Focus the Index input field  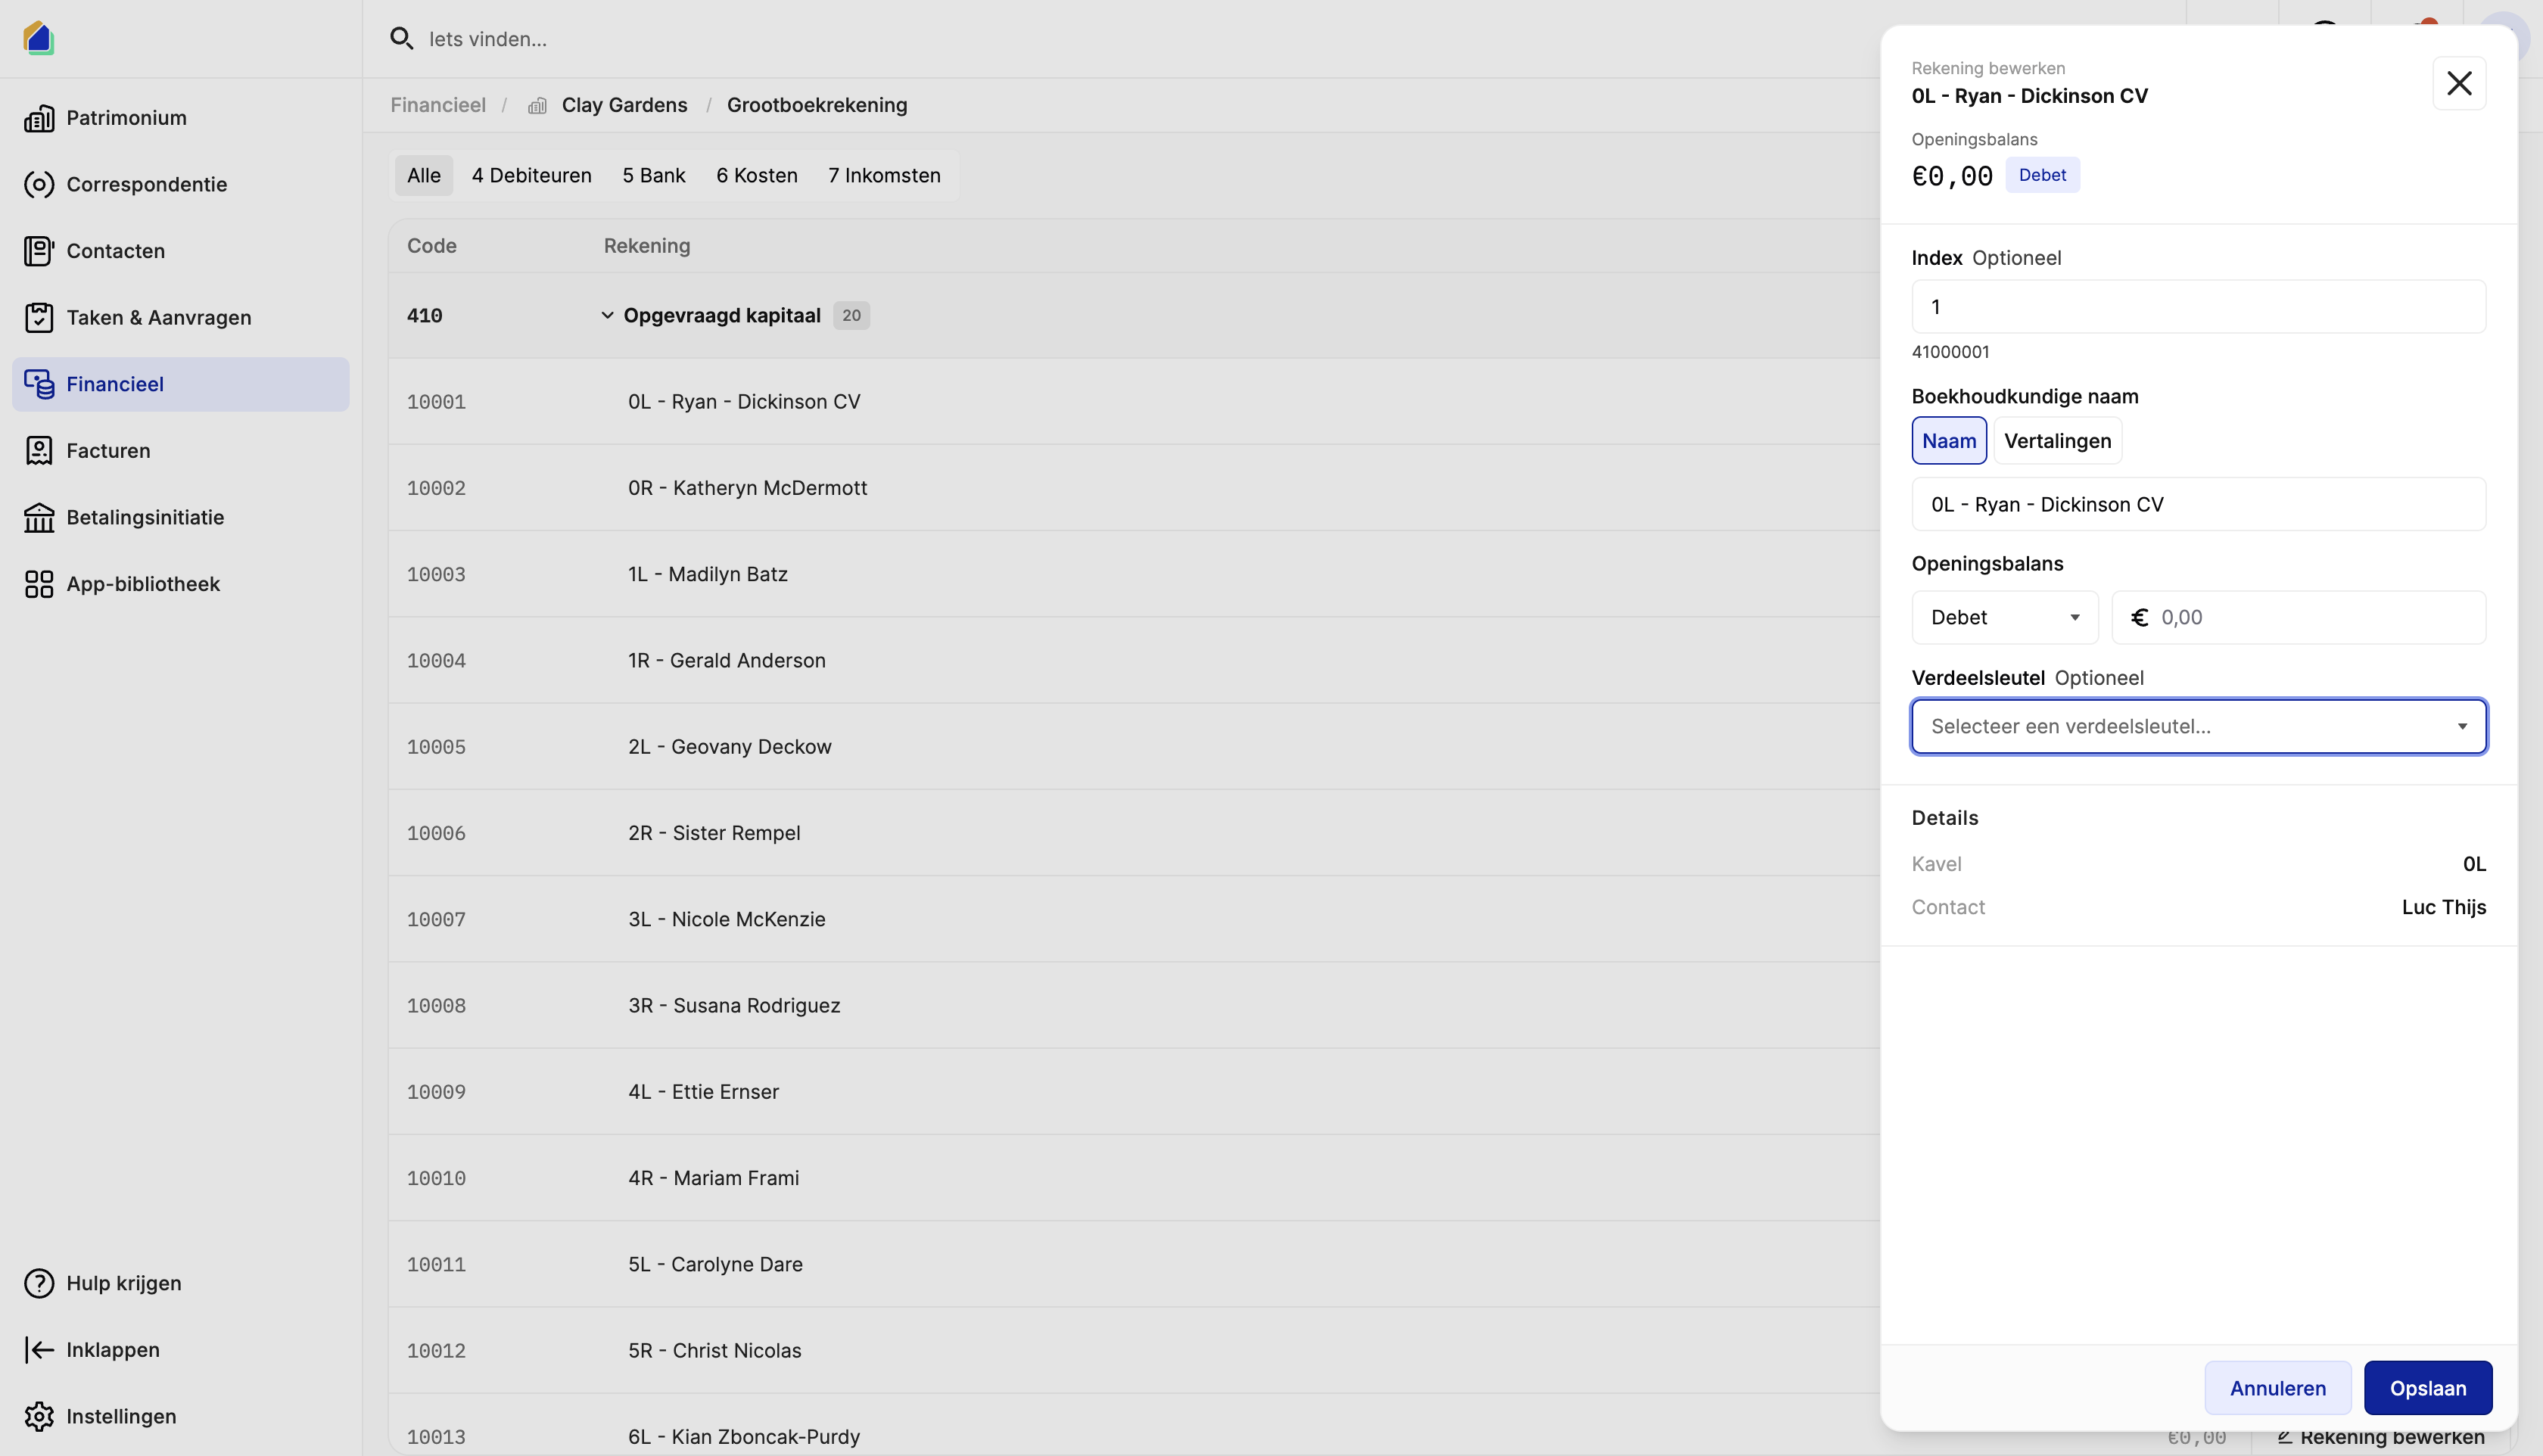coord(2198,307)
